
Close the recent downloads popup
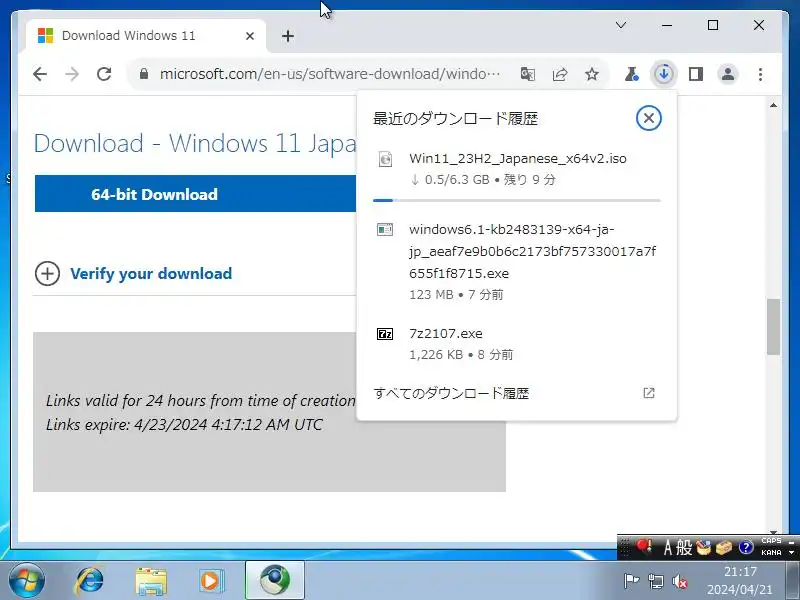[x=648, y=118]
